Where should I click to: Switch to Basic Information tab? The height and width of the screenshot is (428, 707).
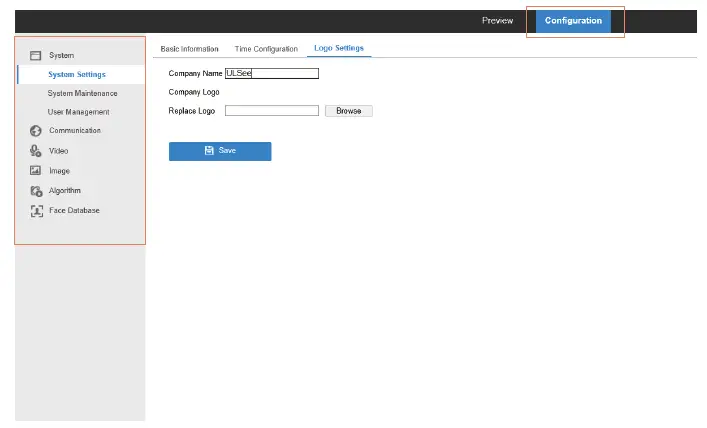(189, 49)
